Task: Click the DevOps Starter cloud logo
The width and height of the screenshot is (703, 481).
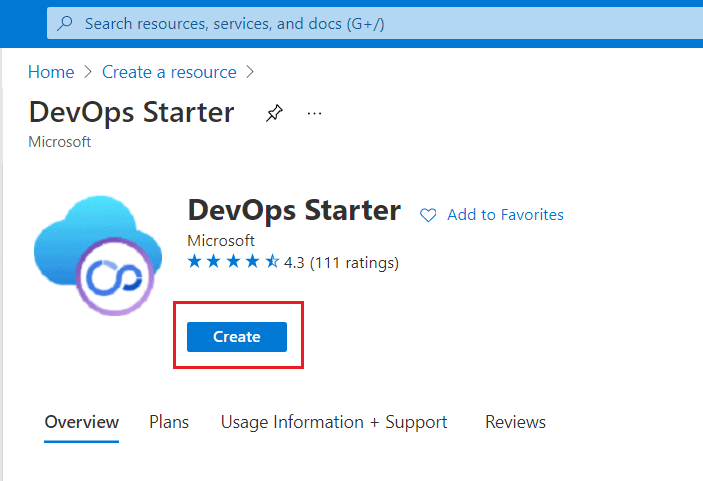Action: point(98,255)
